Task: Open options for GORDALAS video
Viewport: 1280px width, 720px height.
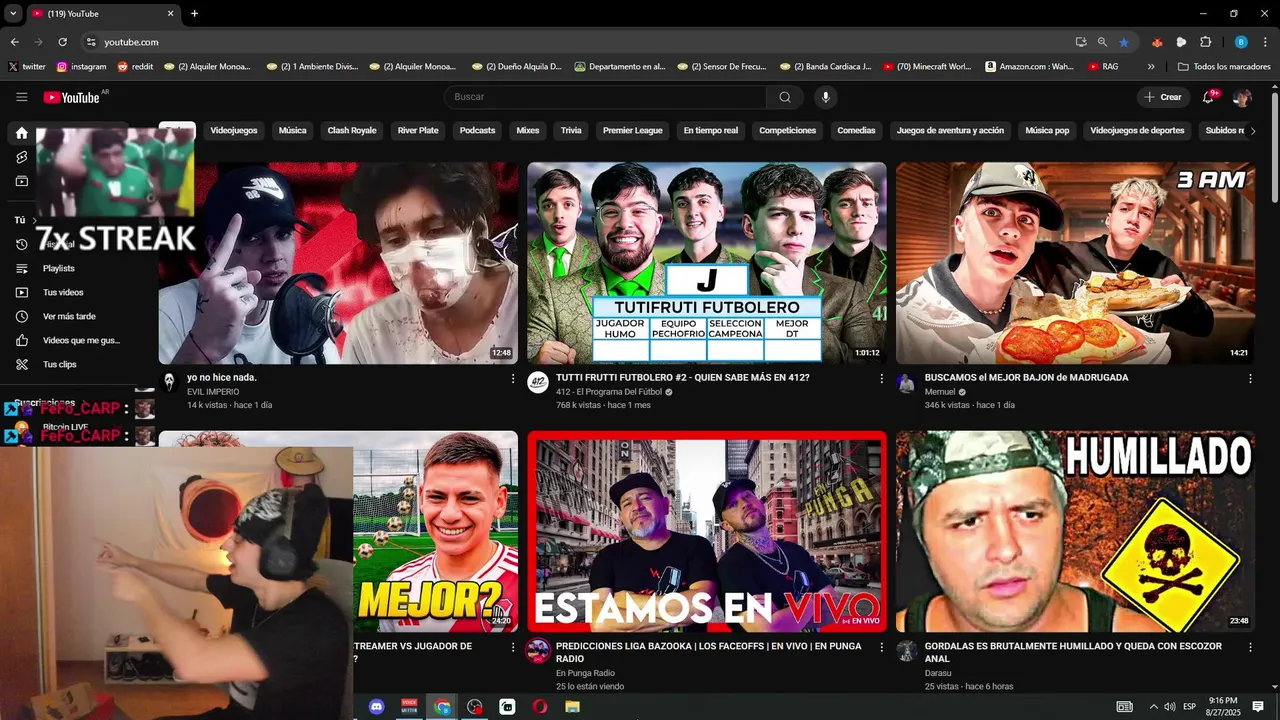Action: tap(1250, 648)
